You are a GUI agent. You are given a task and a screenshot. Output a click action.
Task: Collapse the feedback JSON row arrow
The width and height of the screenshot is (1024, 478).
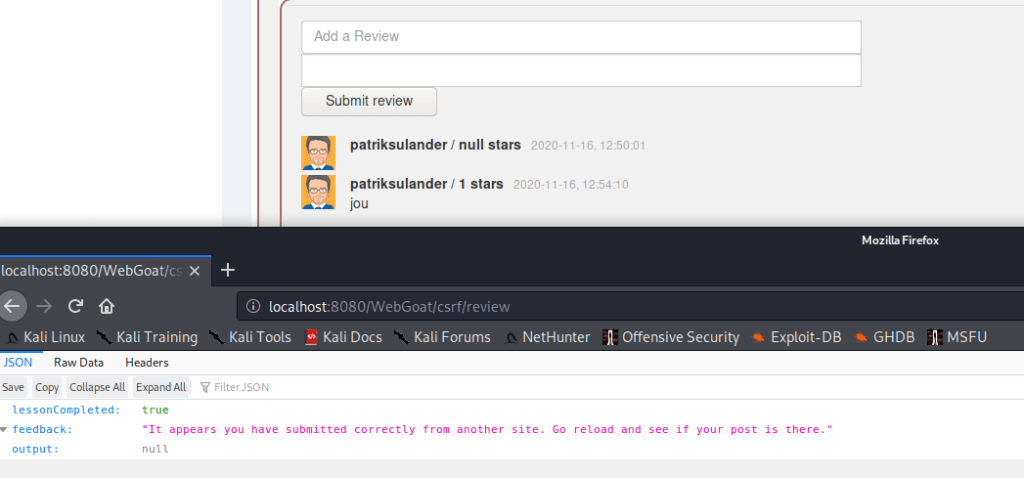4,430
